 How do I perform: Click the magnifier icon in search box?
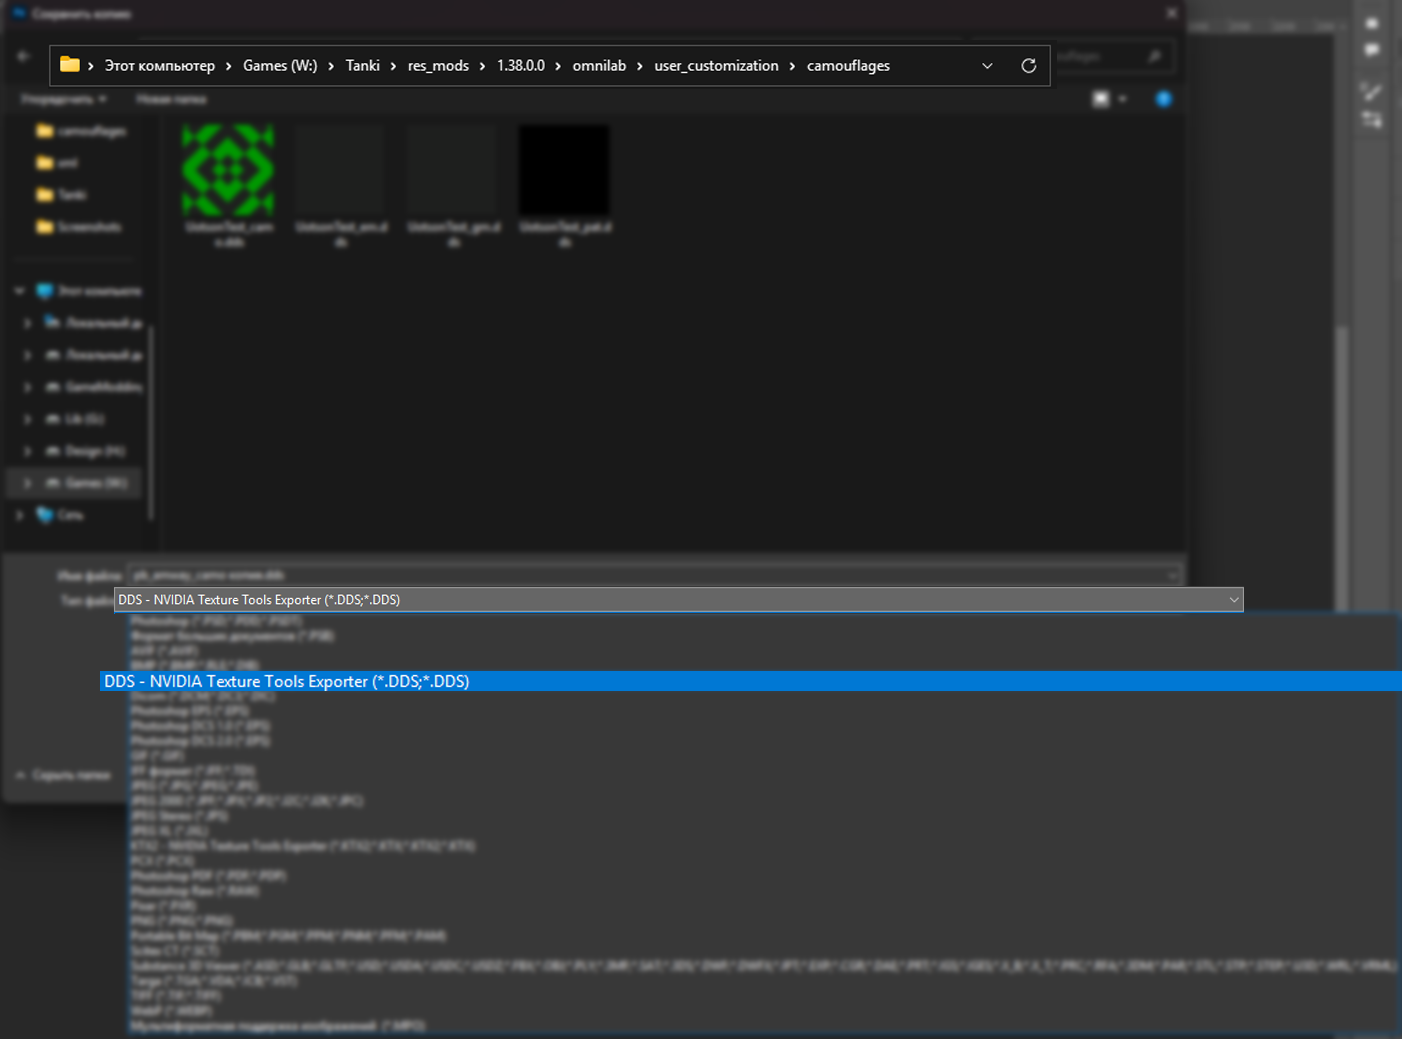pyautogui.click(x=1154, y=57)
